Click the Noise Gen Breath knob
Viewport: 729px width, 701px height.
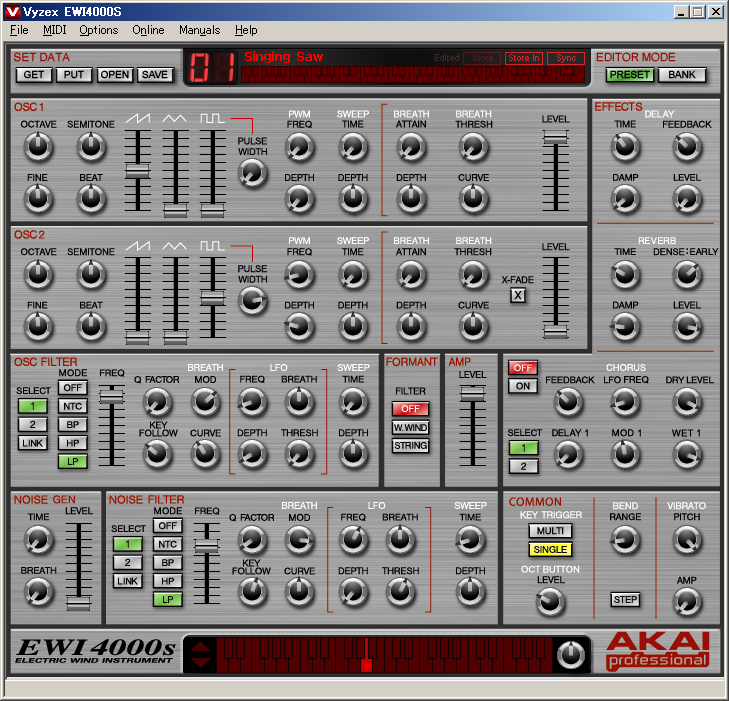[x=38, y=593]
